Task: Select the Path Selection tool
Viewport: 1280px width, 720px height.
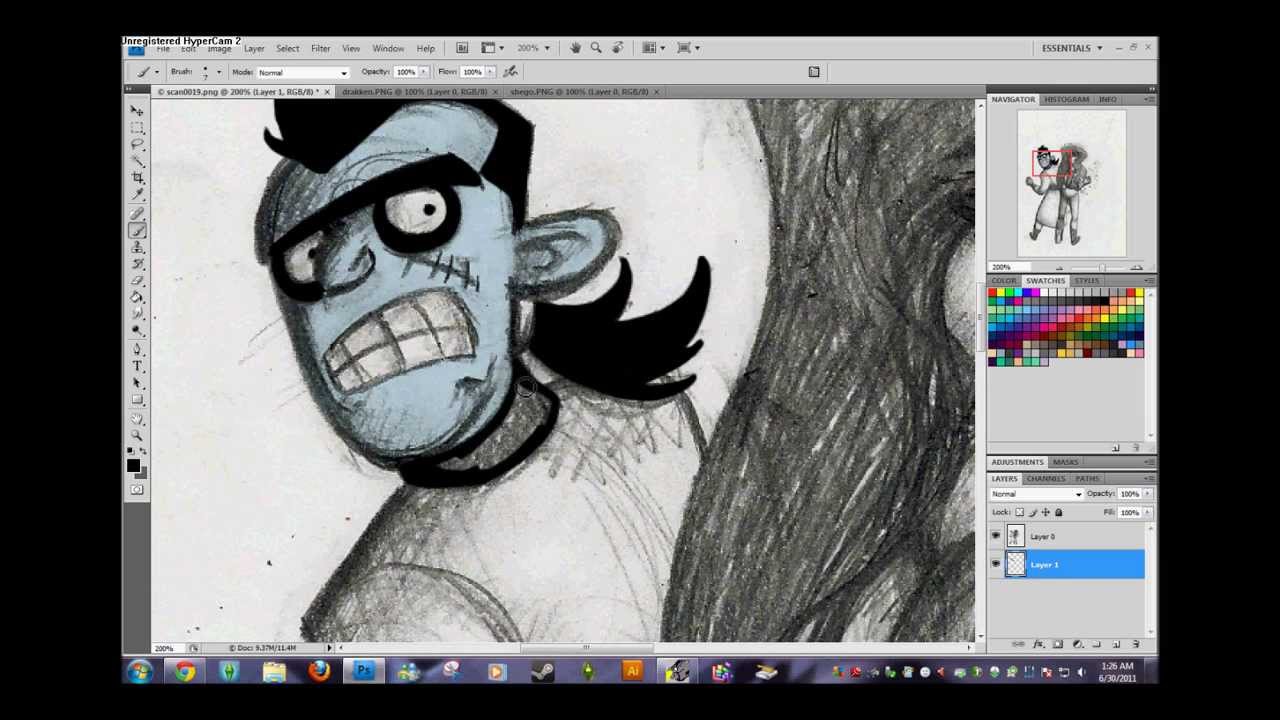Action: click(137, 384)
